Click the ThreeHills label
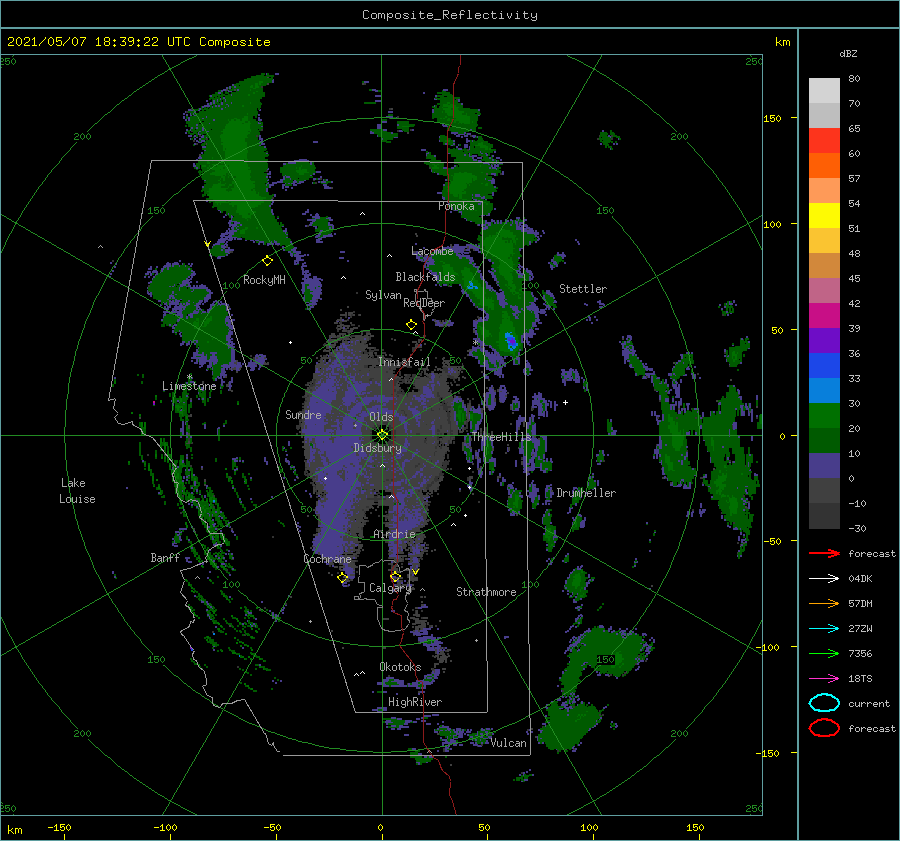The width and height of the screenshot is (900, 841). tap(502, 437)
